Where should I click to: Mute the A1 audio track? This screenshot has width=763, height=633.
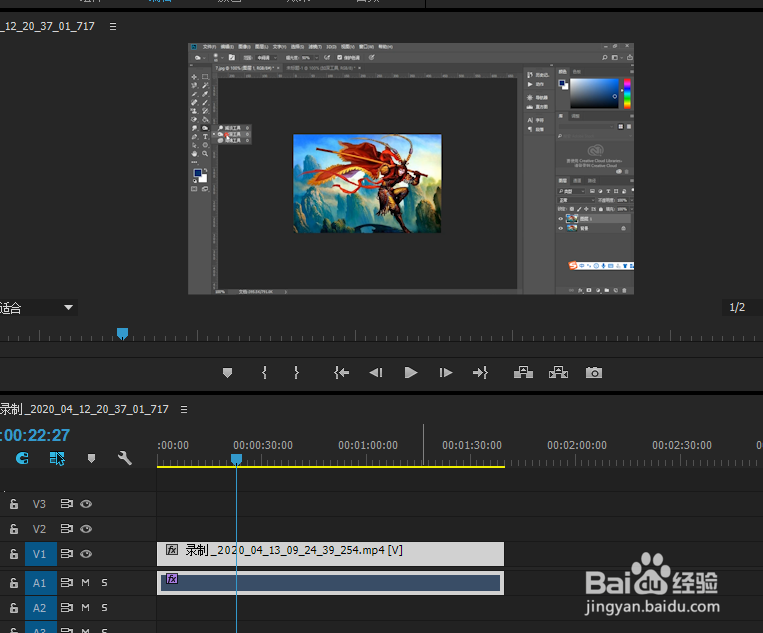[86, 583]
